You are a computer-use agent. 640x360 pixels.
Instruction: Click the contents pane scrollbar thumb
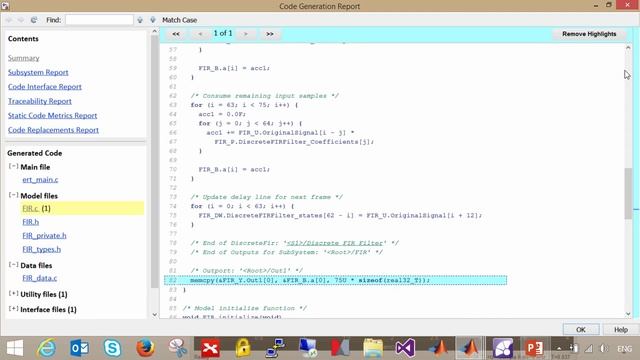pos(155,161)
